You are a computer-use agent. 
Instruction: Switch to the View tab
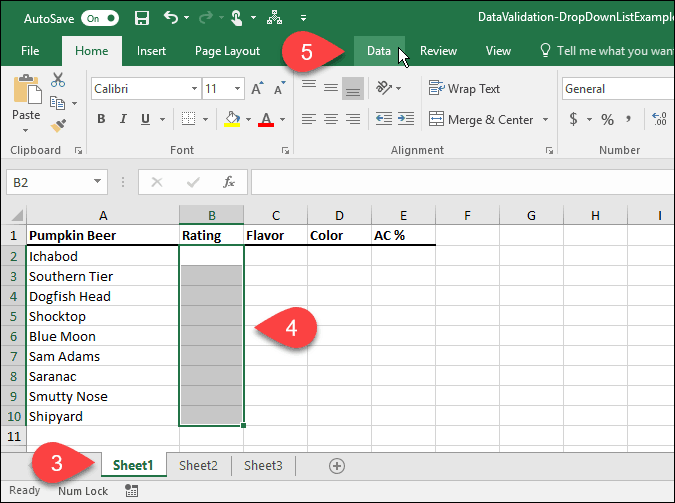coord(498,51)
